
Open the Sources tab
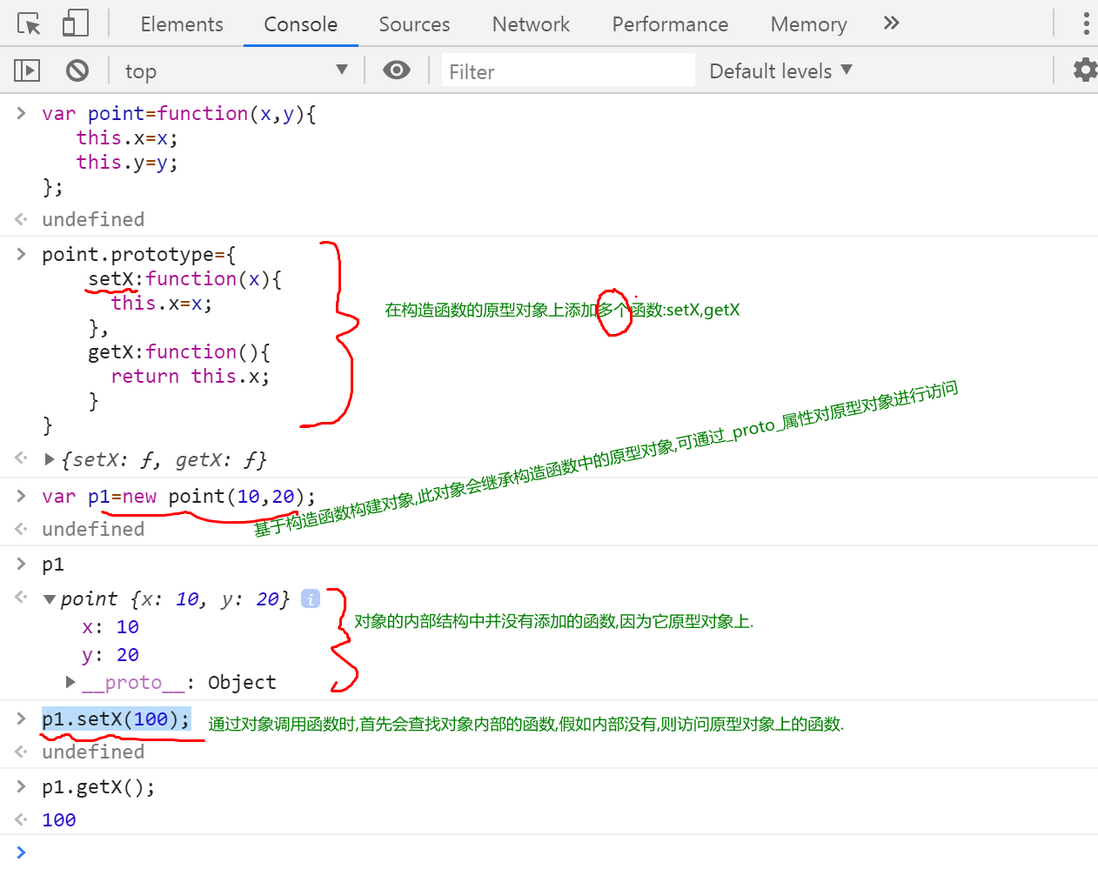(414, 25)
